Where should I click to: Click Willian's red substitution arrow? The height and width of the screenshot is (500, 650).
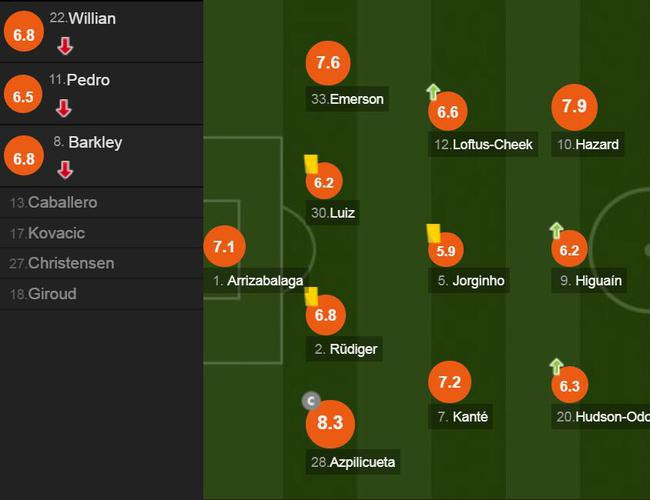65,45
